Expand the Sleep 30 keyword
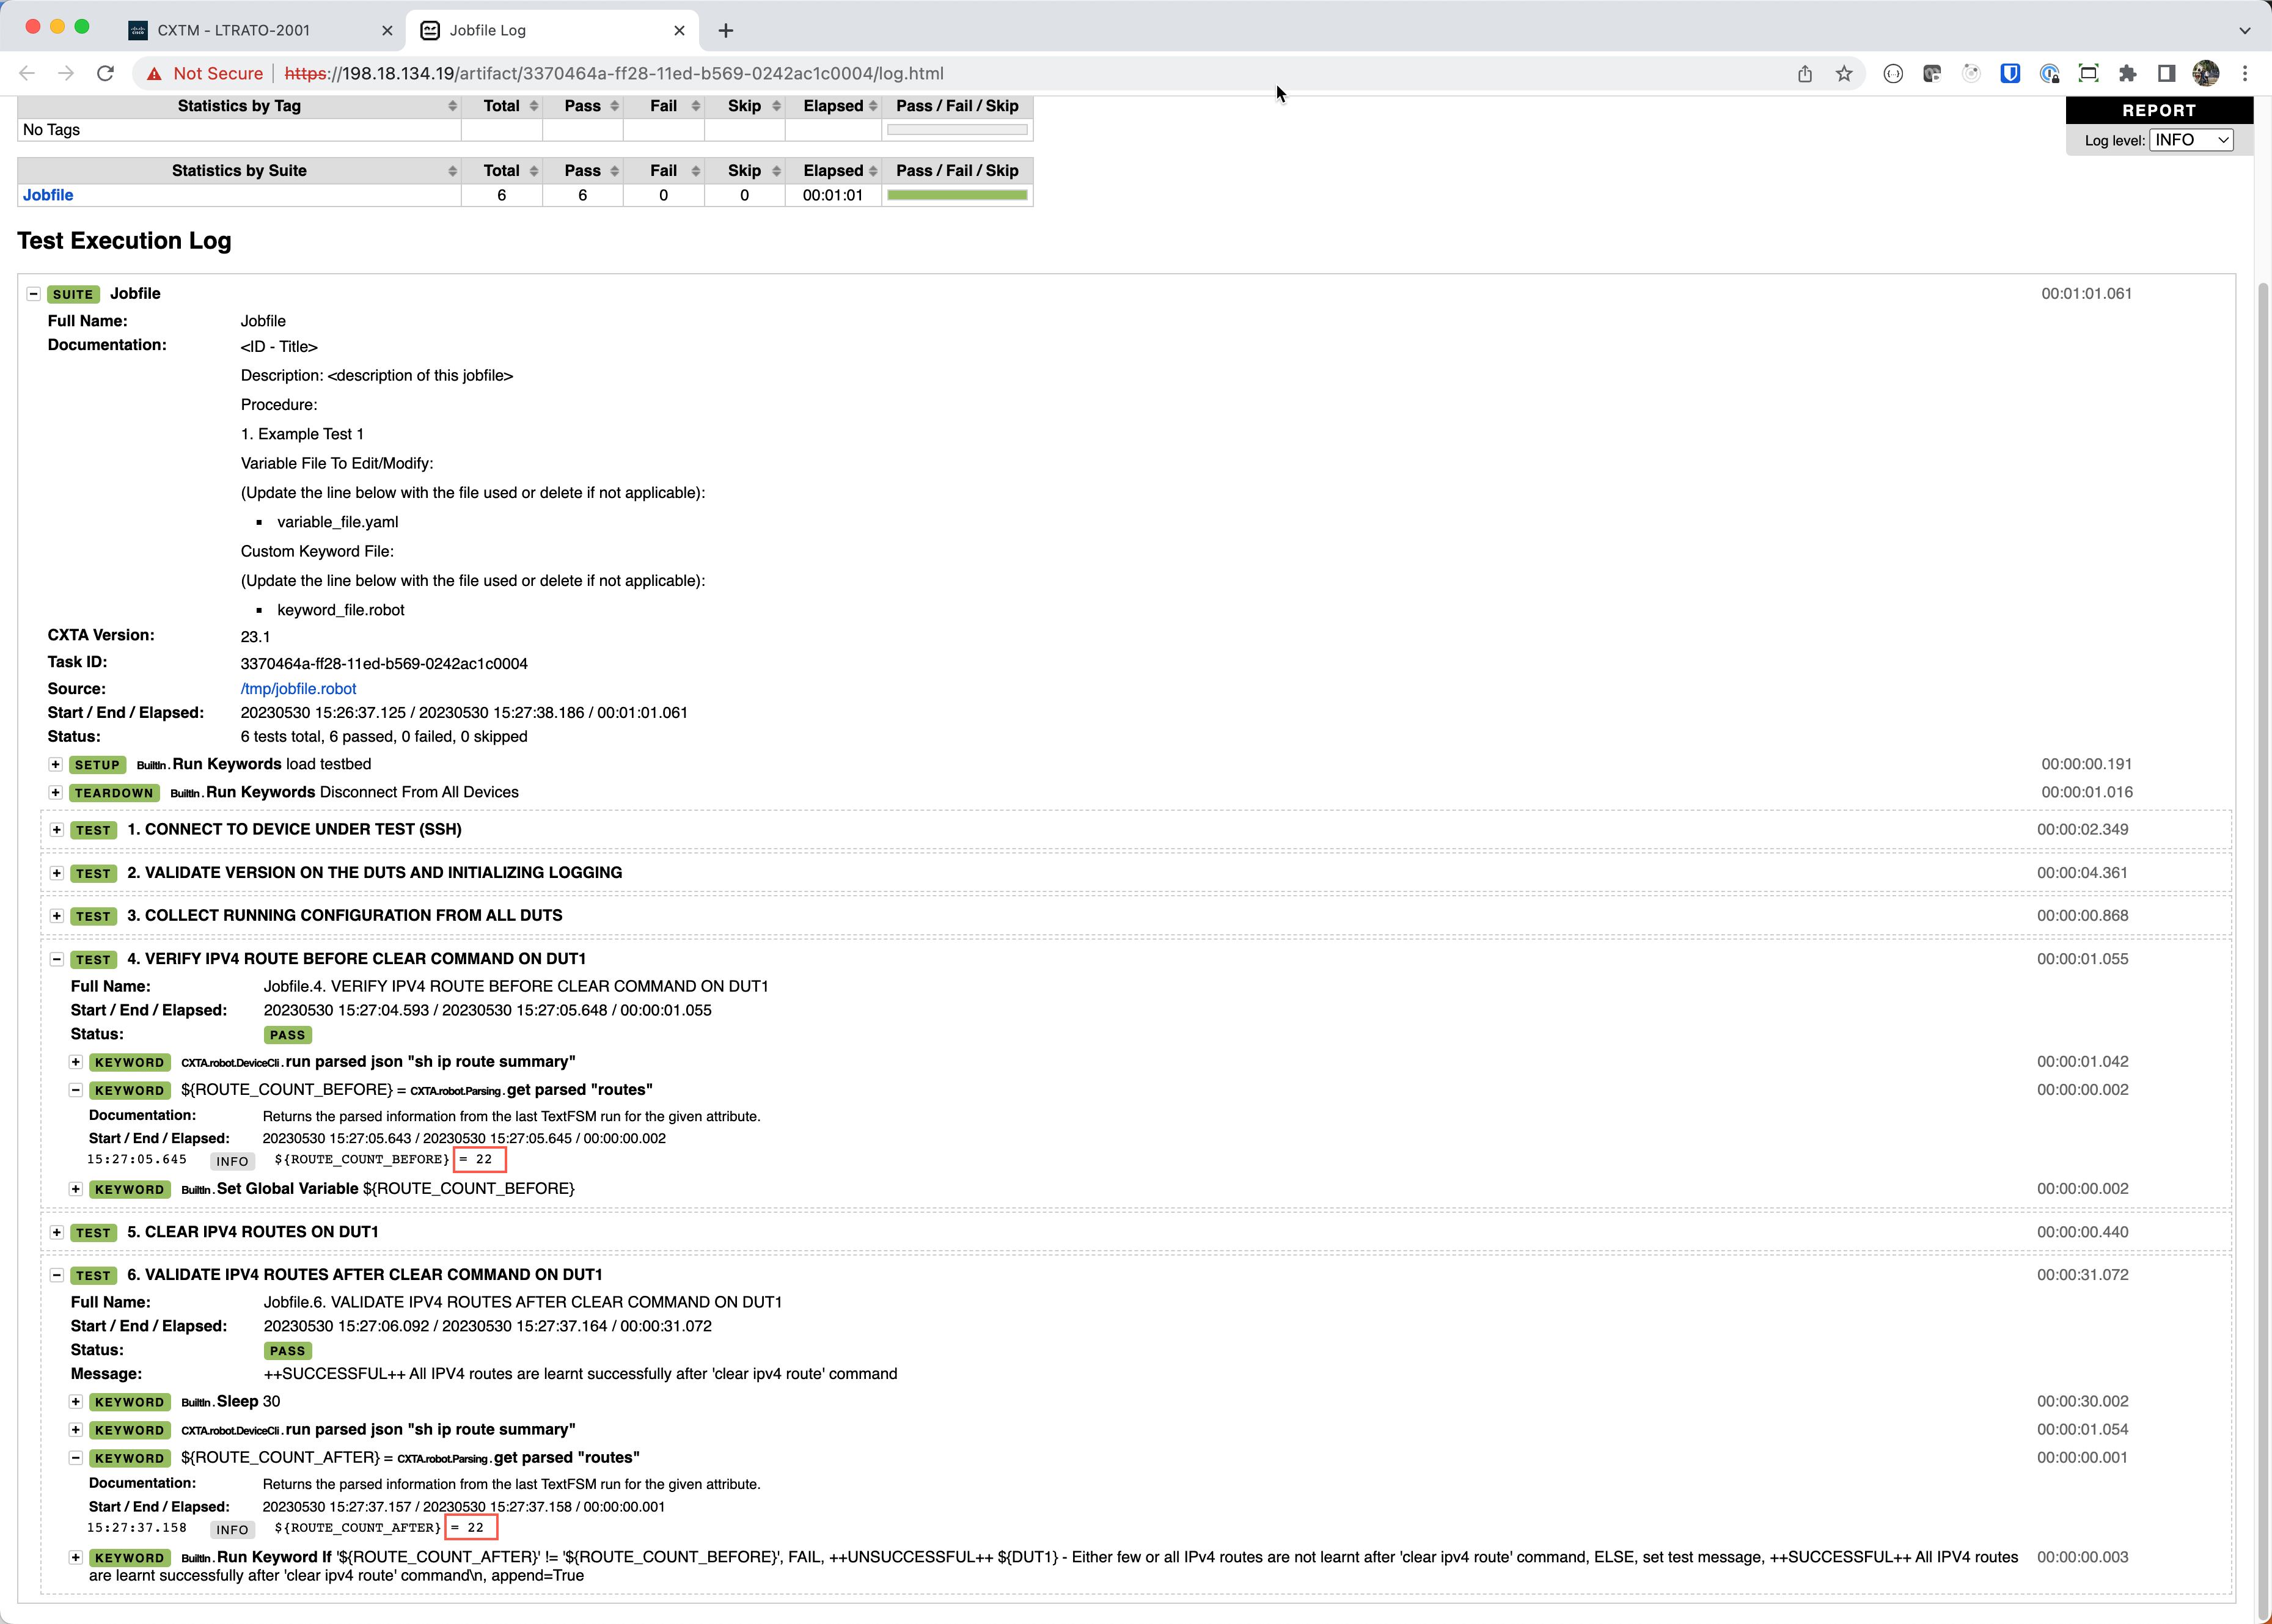The image size is (2272, 1624). click(x=75, y=1402)
